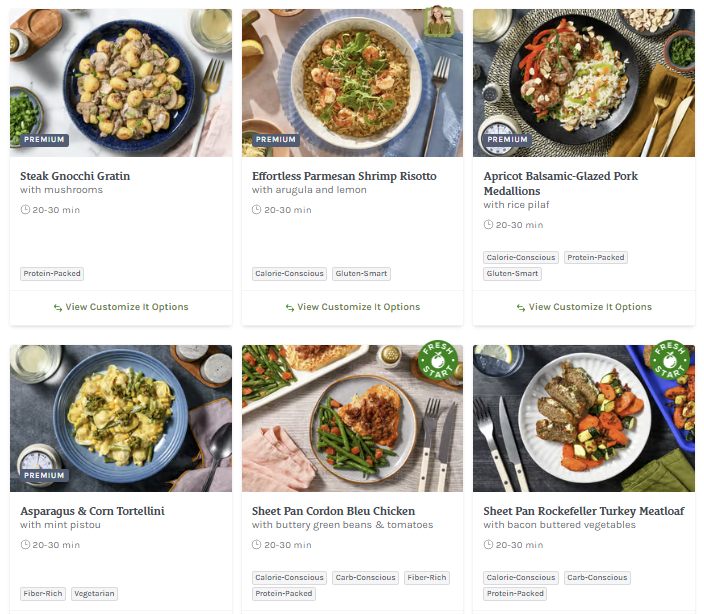Screen dimensions: 704x614
Task: Open Effortless Parmesan Shrimp Risotto title link
Action: [x=344, y=176]
